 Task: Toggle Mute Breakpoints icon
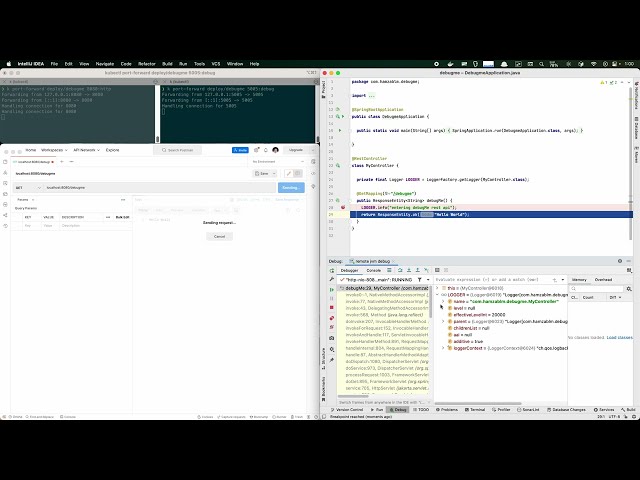pyautogui.click(x=331, y=327)
